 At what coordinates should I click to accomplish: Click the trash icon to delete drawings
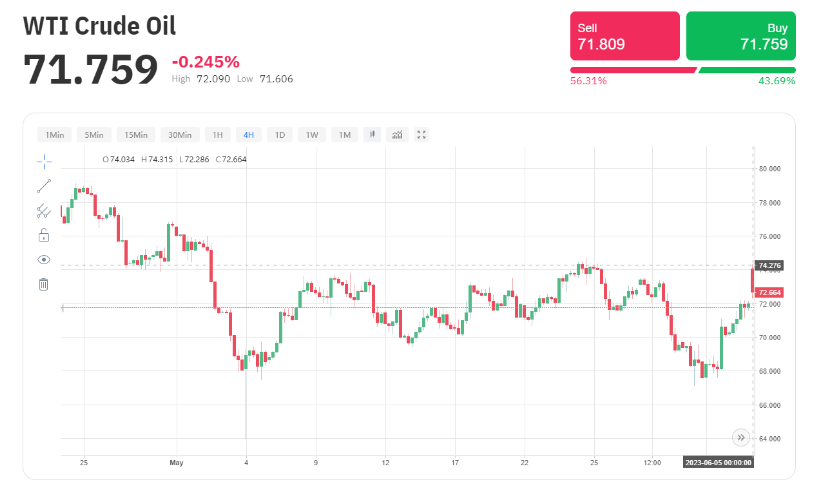pos(44,284)
